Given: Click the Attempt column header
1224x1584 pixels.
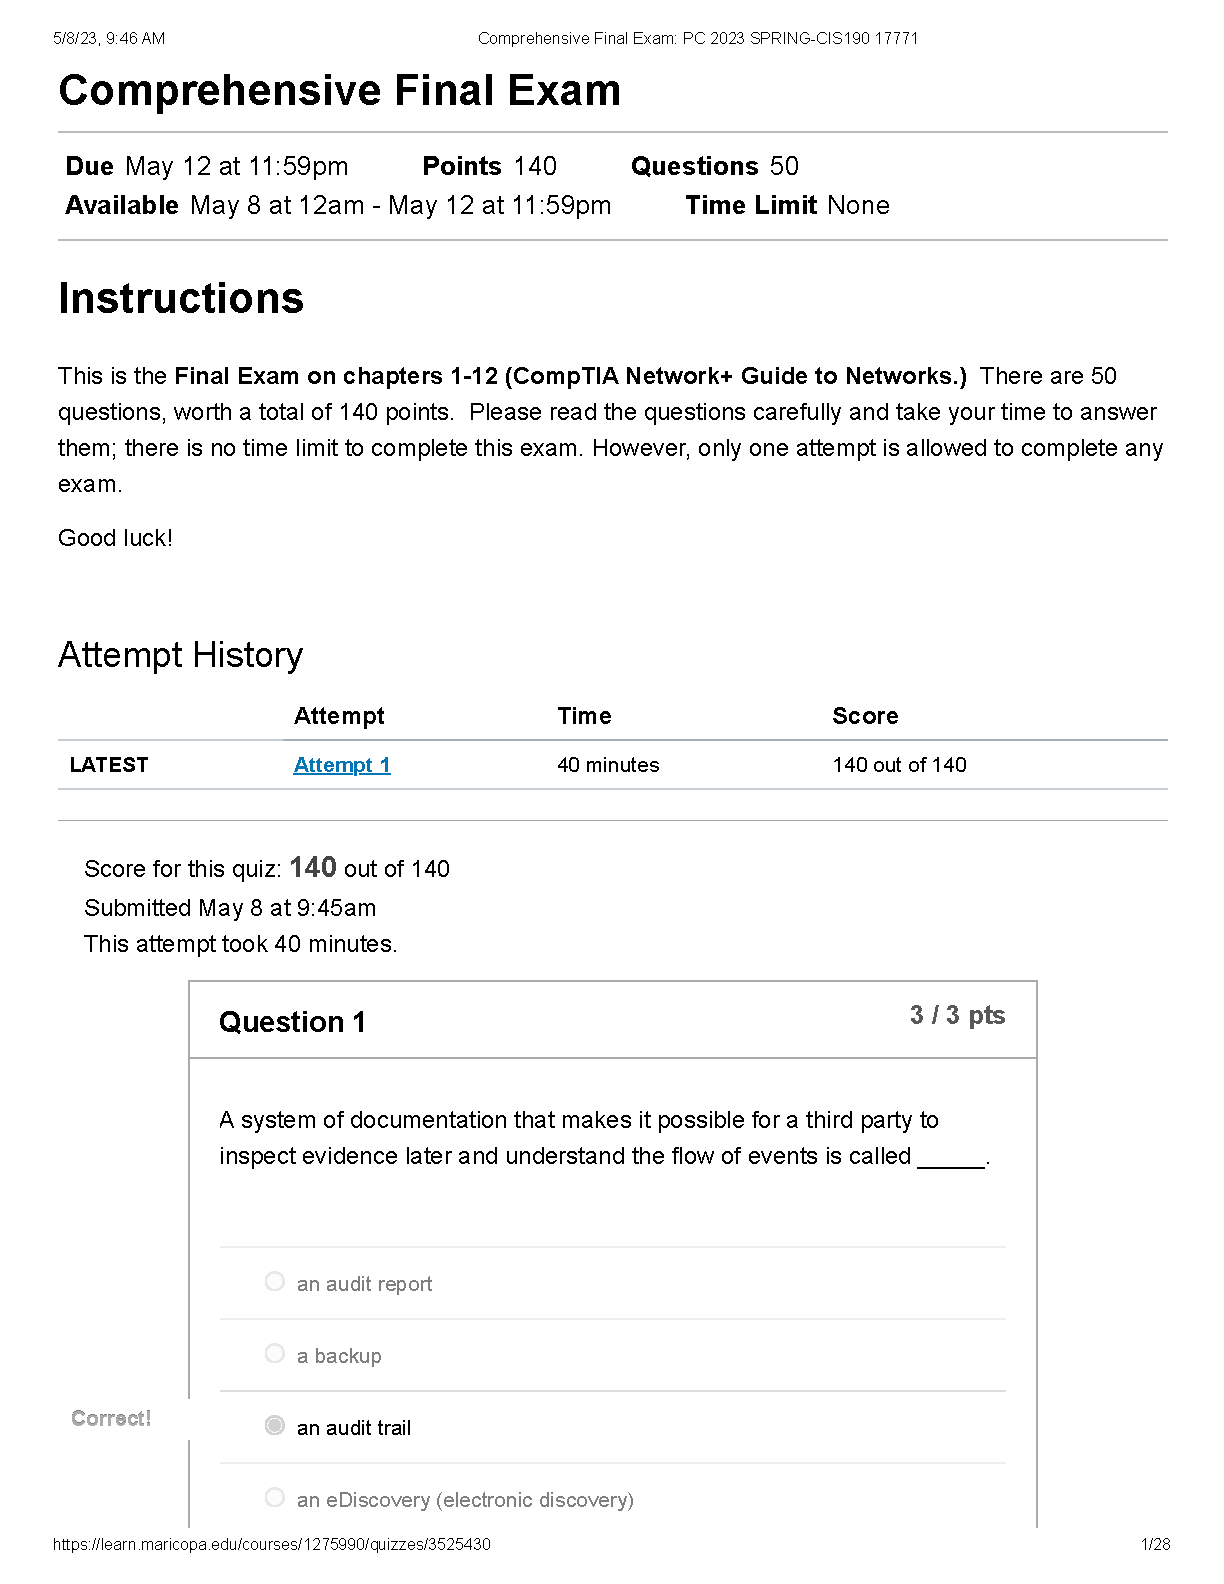Looking at the screenshot, I should click(x=339, y=716).
